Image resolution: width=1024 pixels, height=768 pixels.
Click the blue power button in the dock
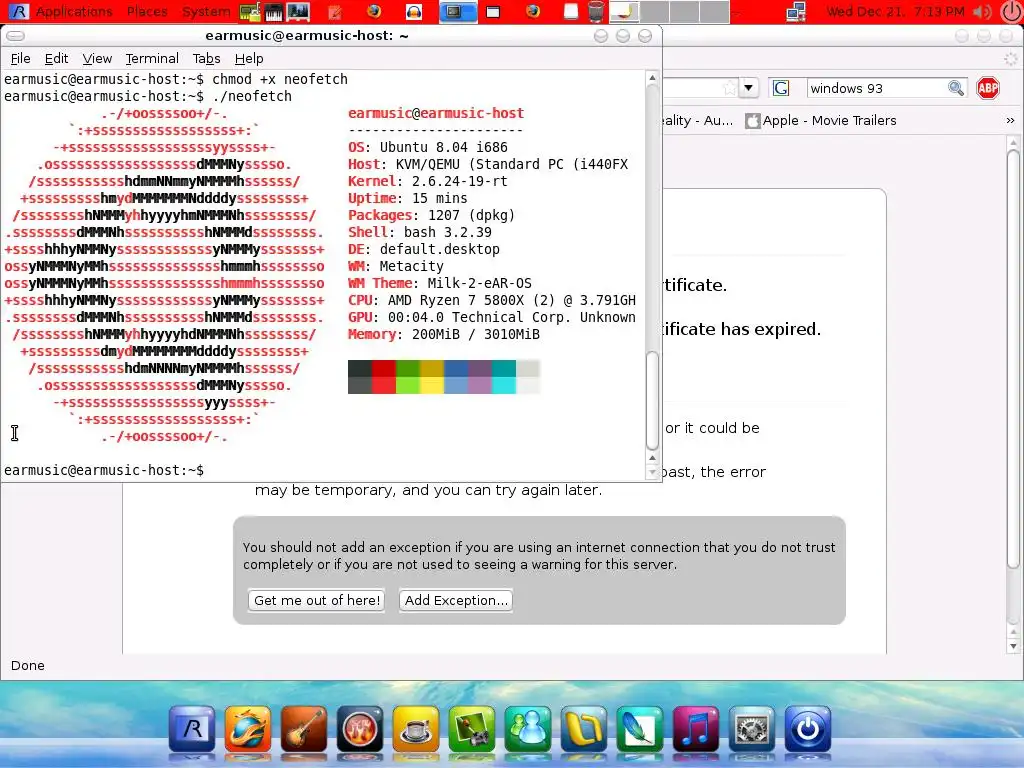pos(807,729)
